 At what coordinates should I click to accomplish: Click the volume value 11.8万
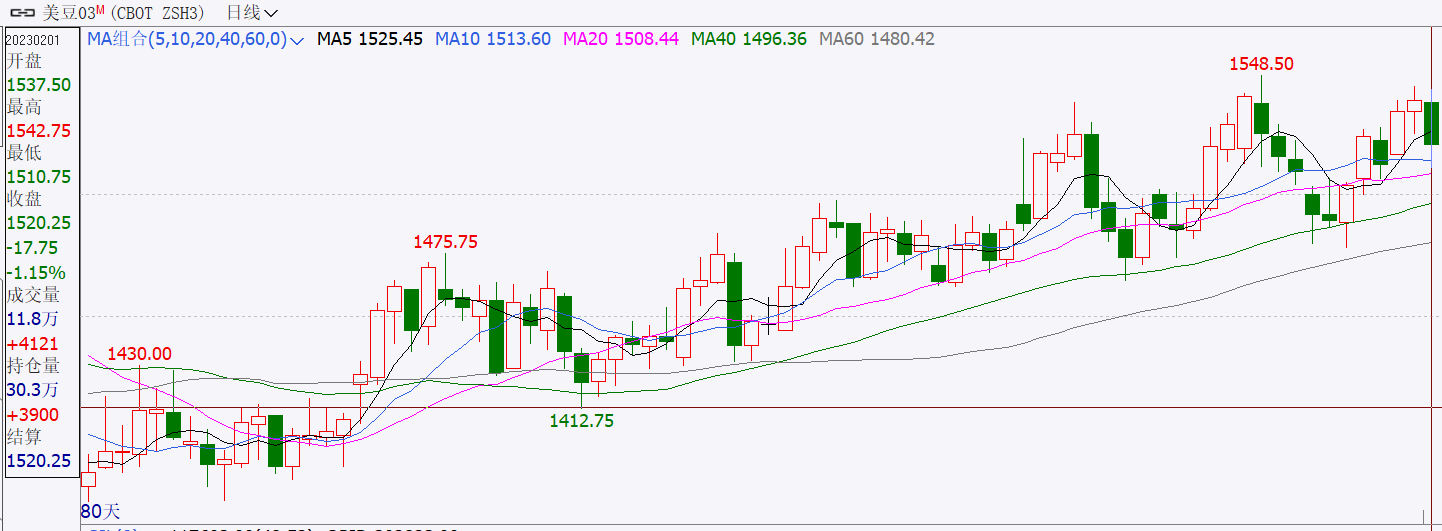[x=33, y=319]
